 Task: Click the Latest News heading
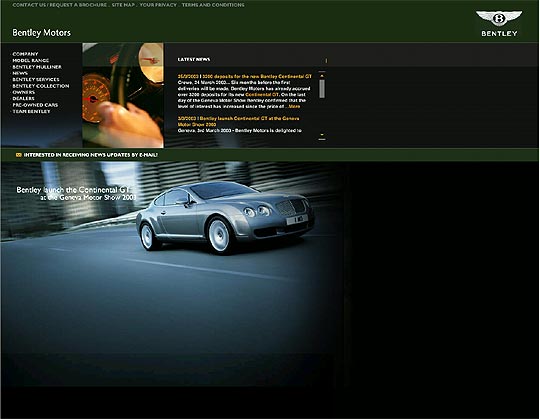(x=194, y=60)
